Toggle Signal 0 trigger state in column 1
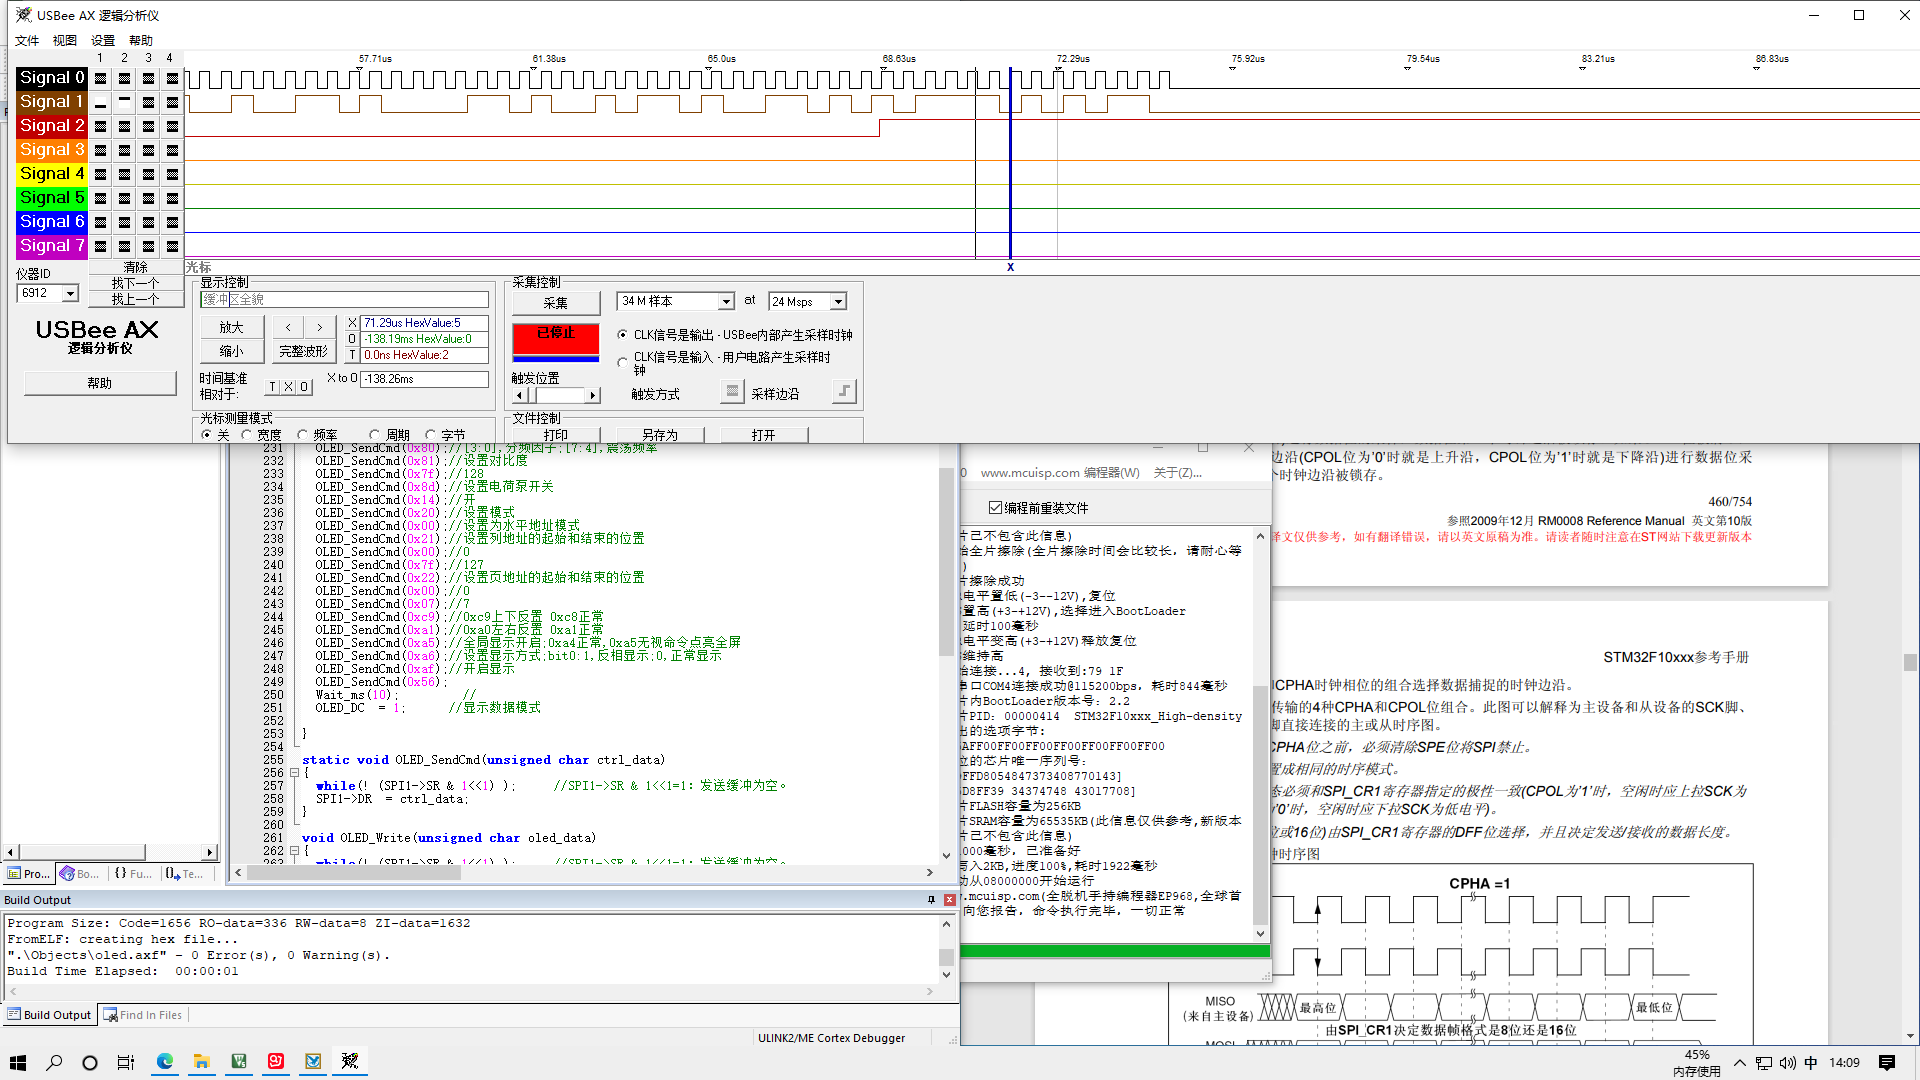 (x=100, y=78)
